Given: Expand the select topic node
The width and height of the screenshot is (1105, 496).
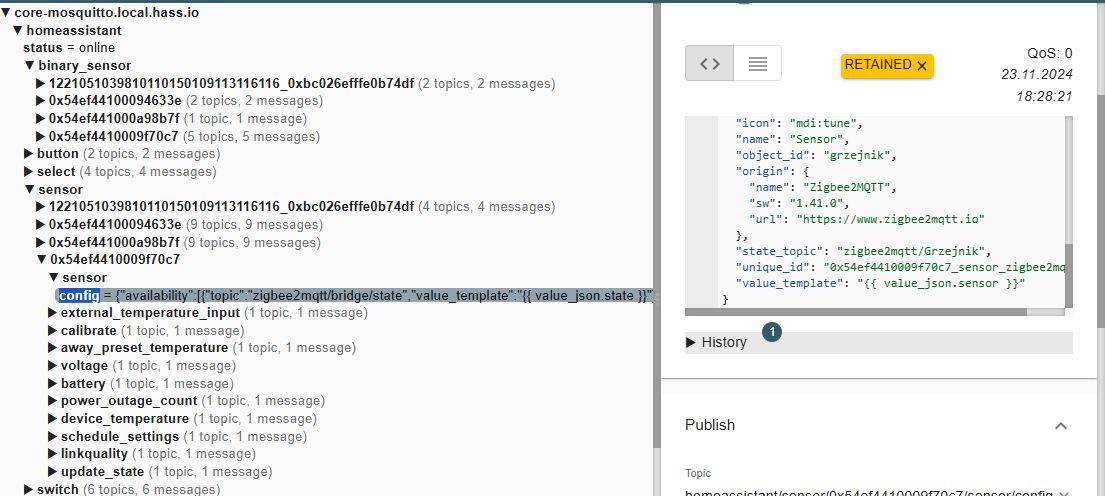Looking at the screenshot, I should point(29,171).
